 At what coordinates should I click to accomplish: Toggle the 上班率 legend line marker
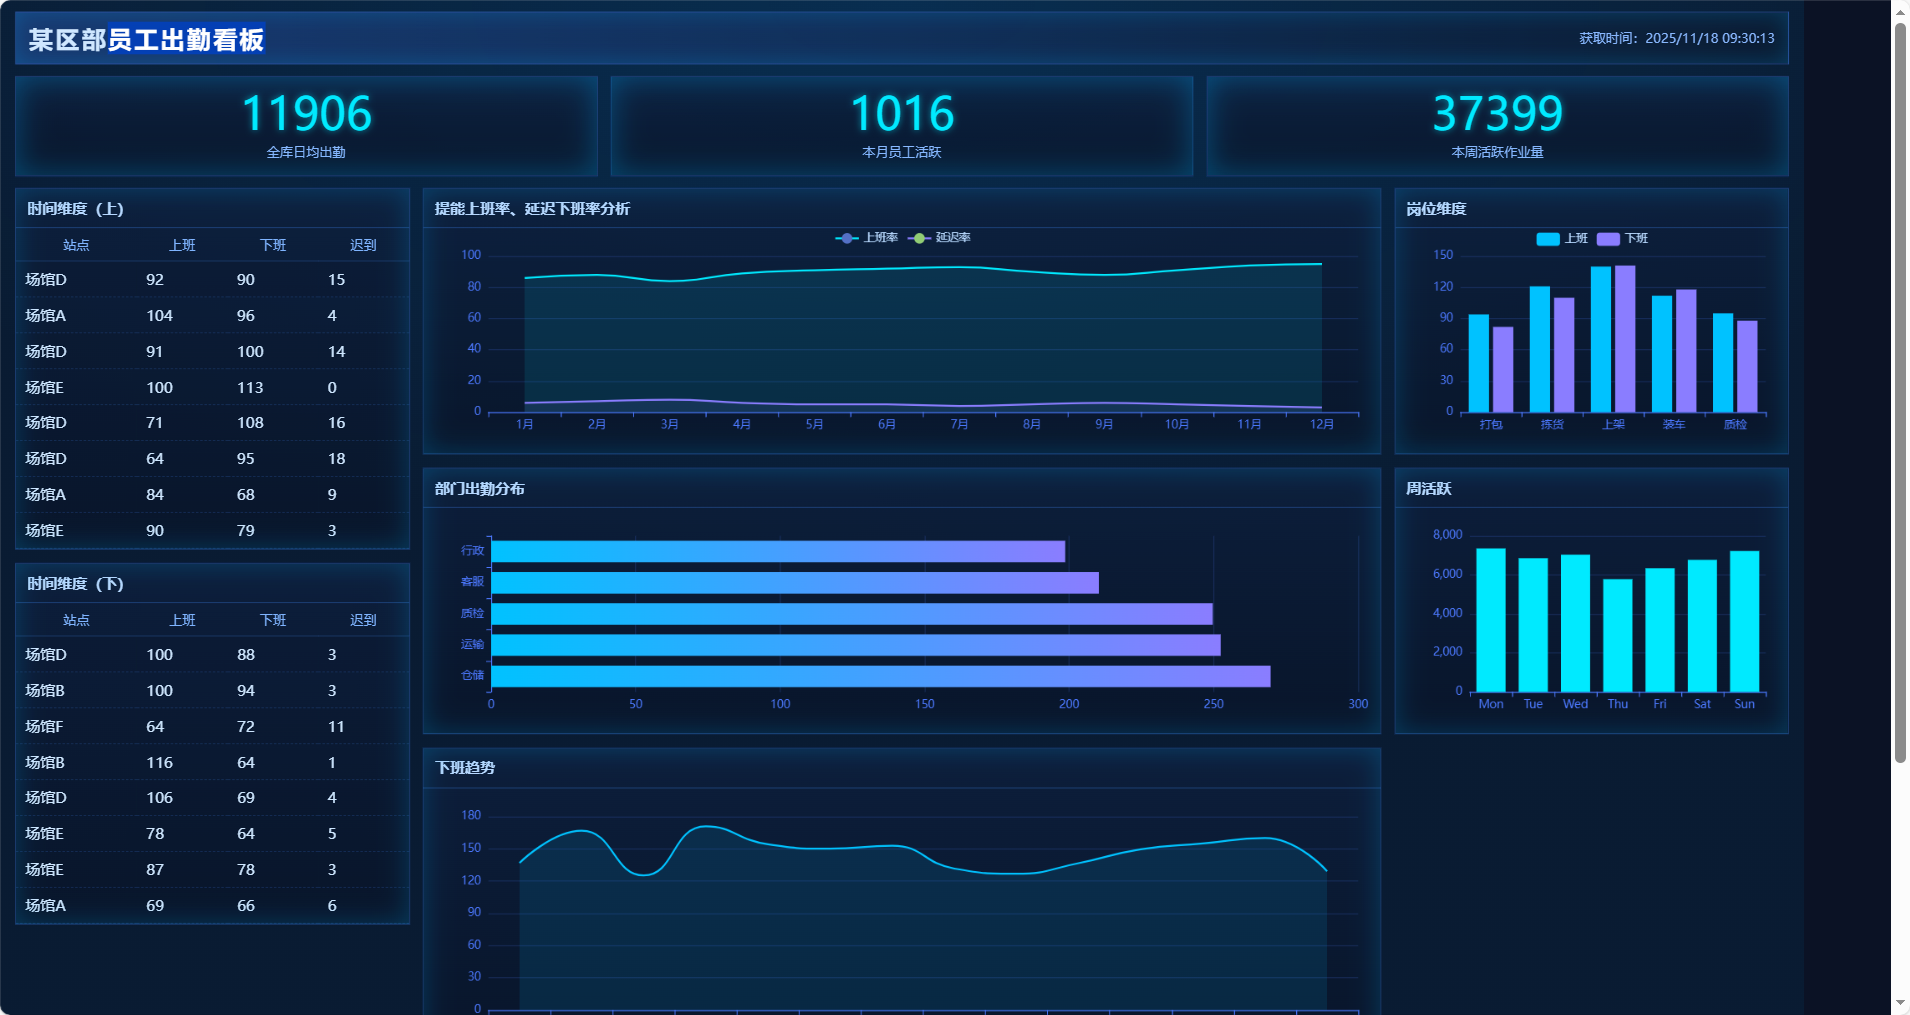tap(847, 238)
